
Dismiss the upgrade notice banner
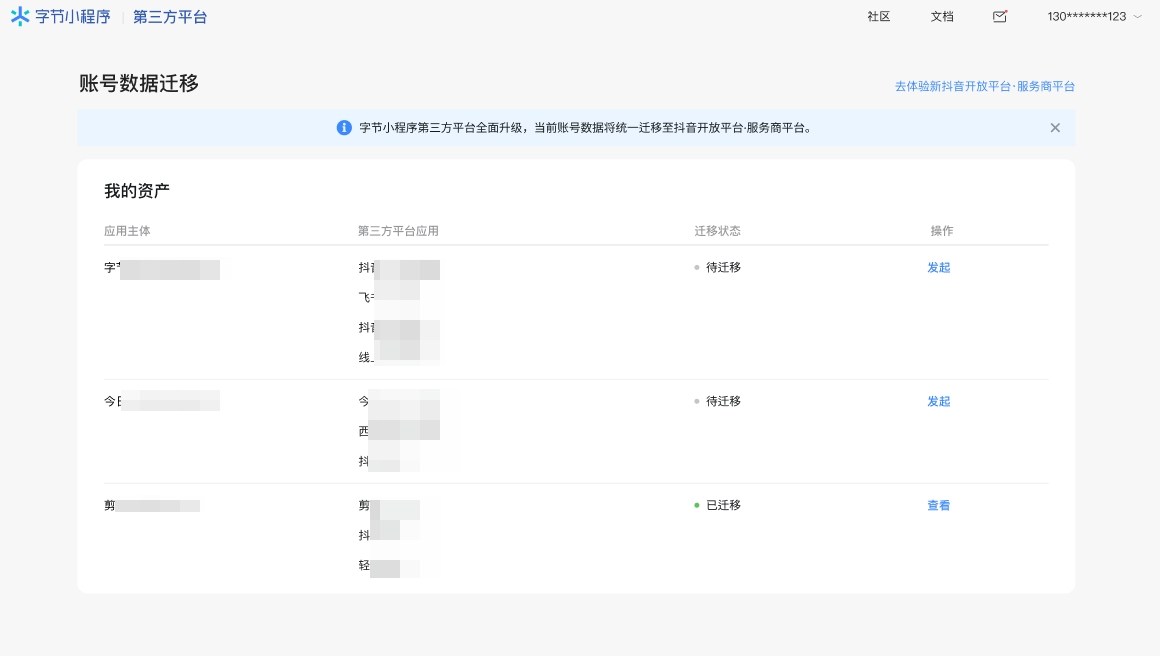[x=1055, y=128]
